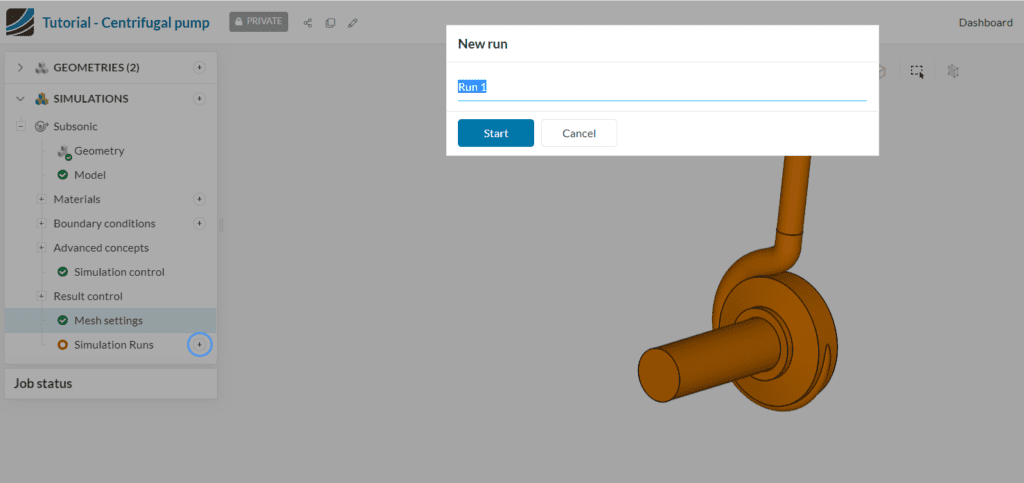
Task: Select Mesh settings in the tree
Action: click(108, 321)
